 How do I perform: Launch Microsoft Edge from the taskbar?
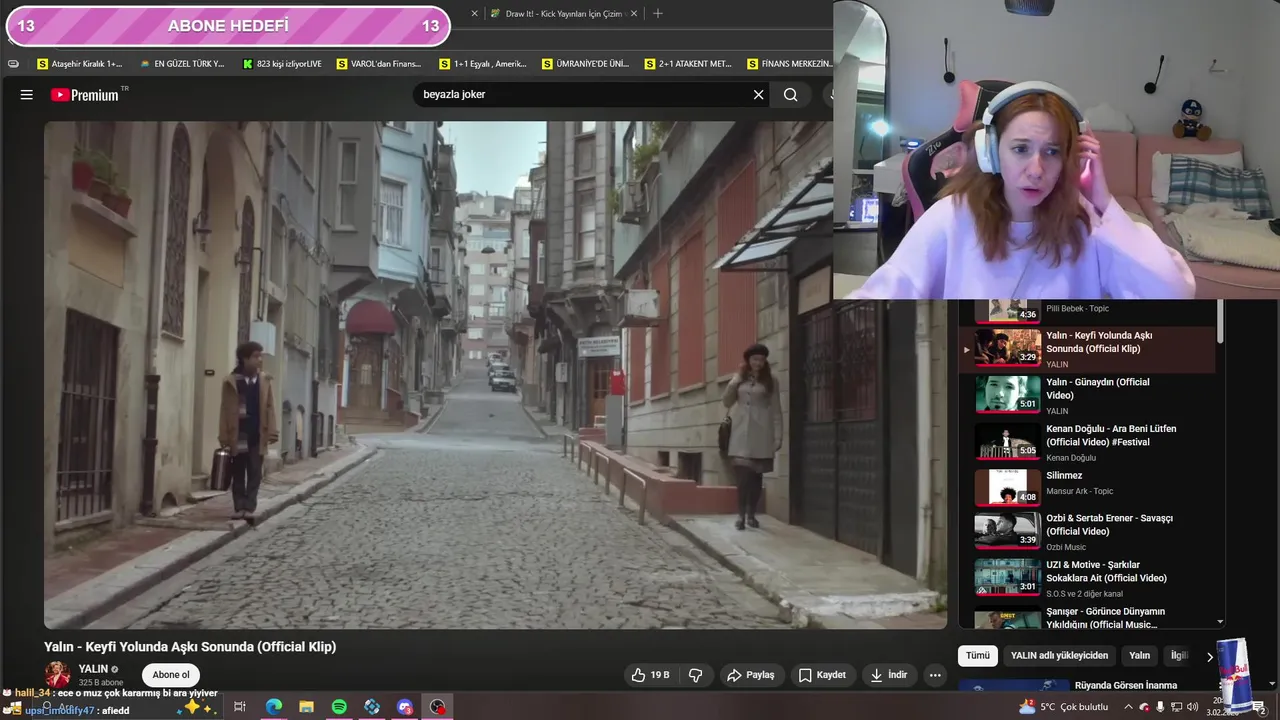pos(273,707)
